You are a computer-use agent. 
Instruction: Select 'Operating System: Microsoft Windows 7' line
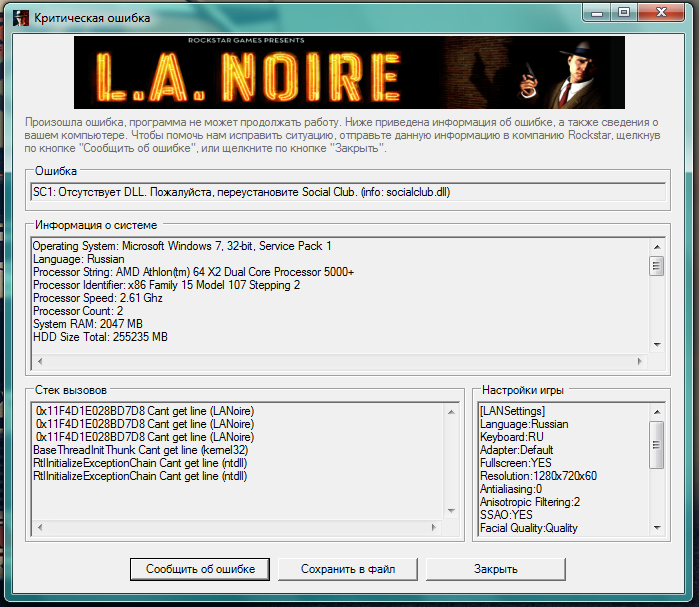click(x=182, y=246)
